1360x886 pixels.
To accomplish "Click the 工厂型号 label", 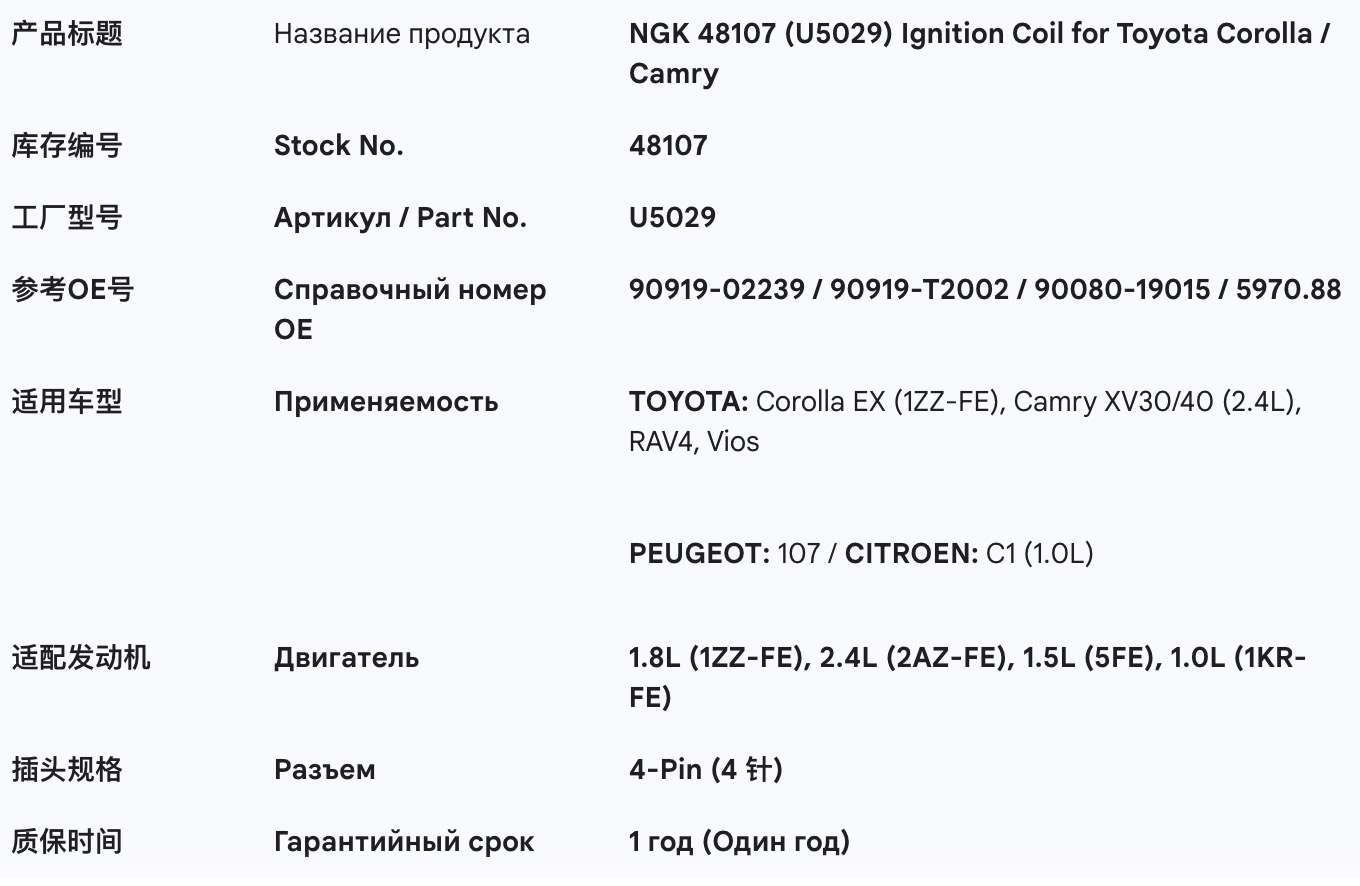I will tap(67, 218).
